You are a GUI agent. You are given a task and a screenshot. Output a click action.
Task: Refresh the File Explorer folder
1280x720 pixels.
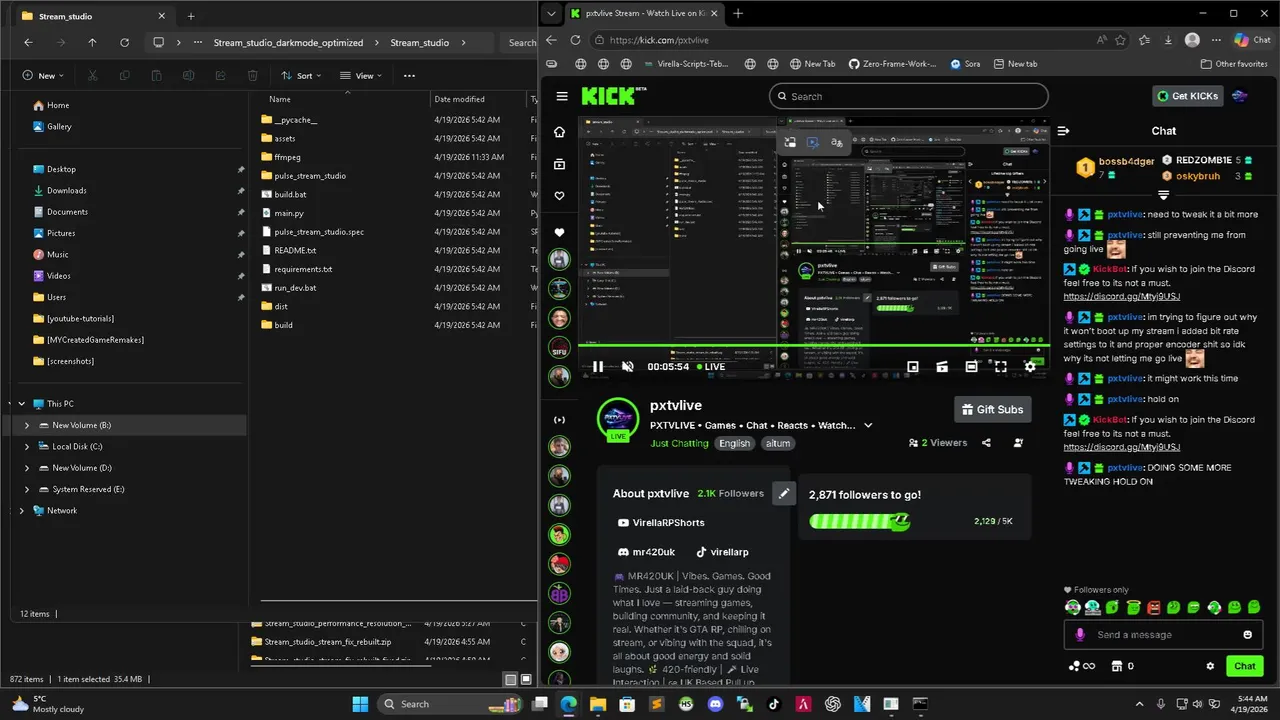[x=124, y=43]
